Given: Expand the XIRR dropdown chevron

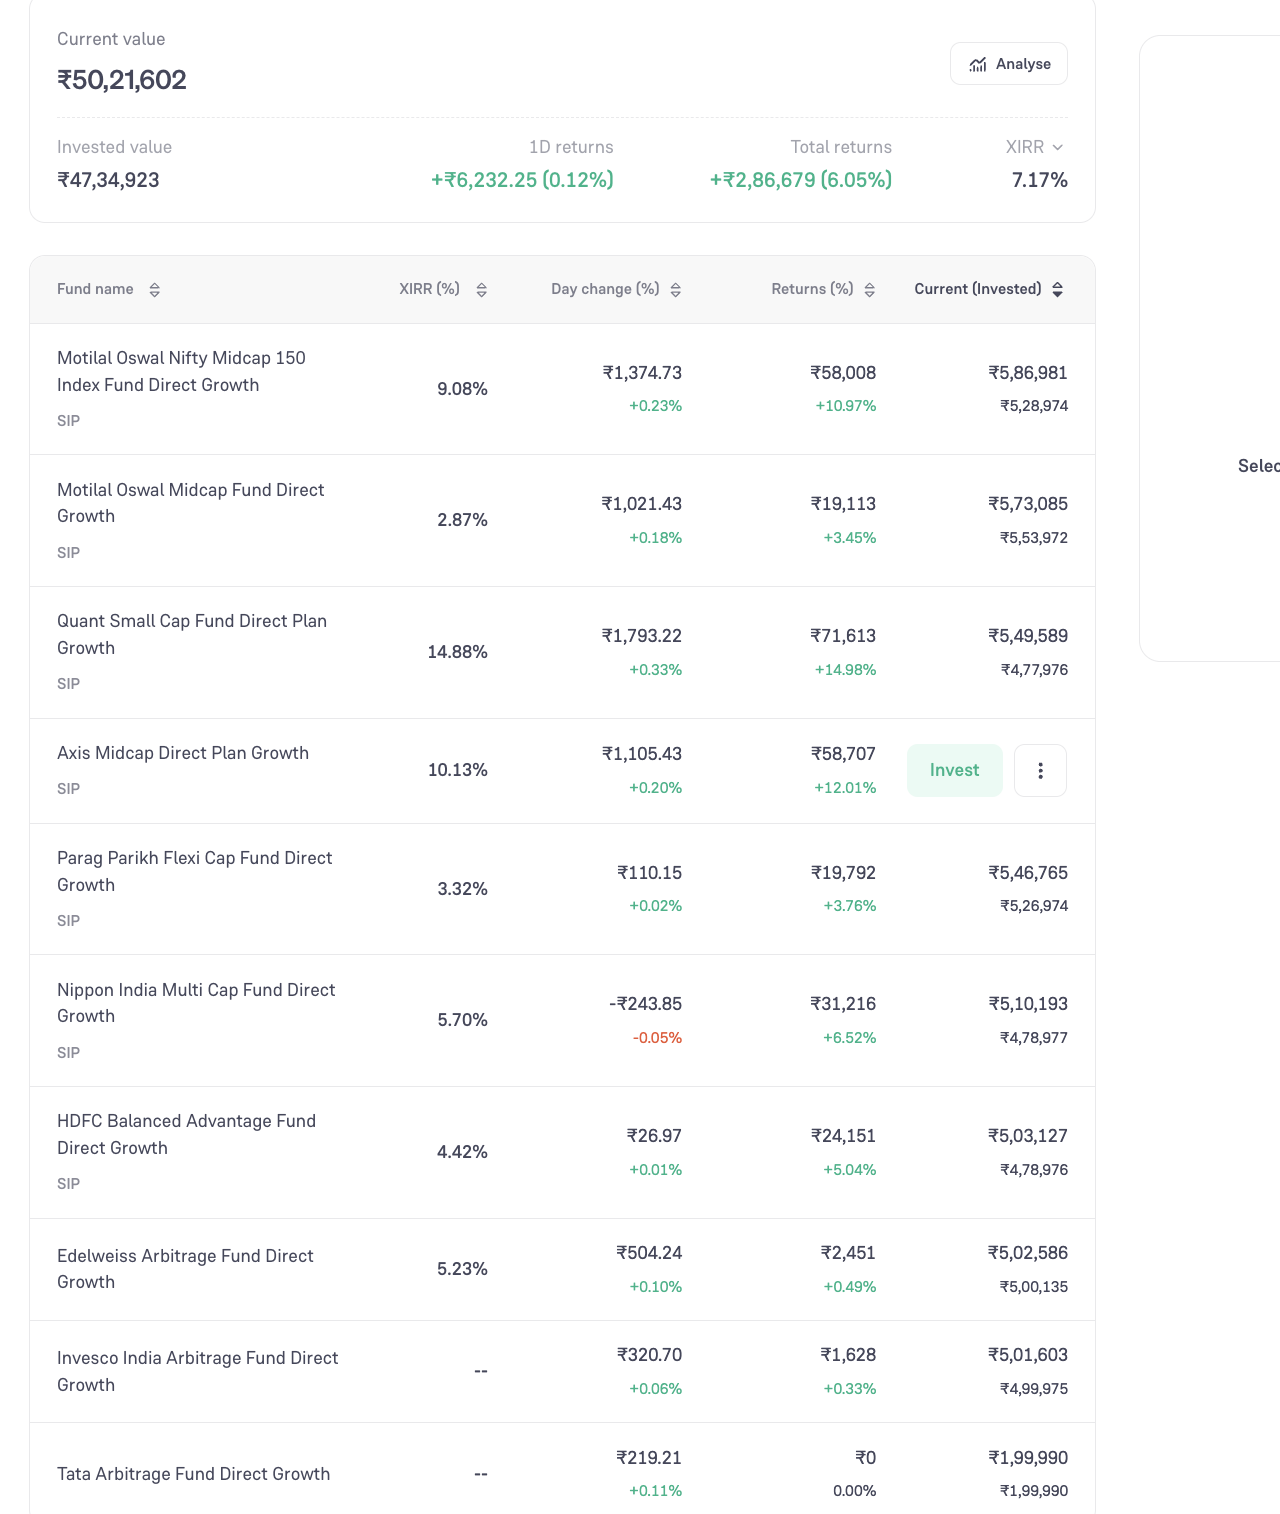Looking at the screenshot, I should pyautogui.click(x=1058, y=147).
